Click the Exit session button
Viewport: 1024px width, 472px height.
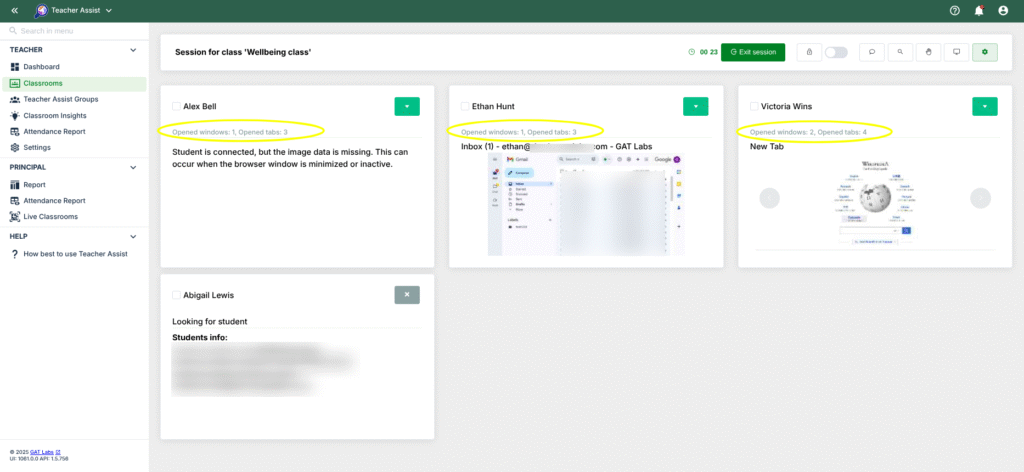tap(753, 52)
